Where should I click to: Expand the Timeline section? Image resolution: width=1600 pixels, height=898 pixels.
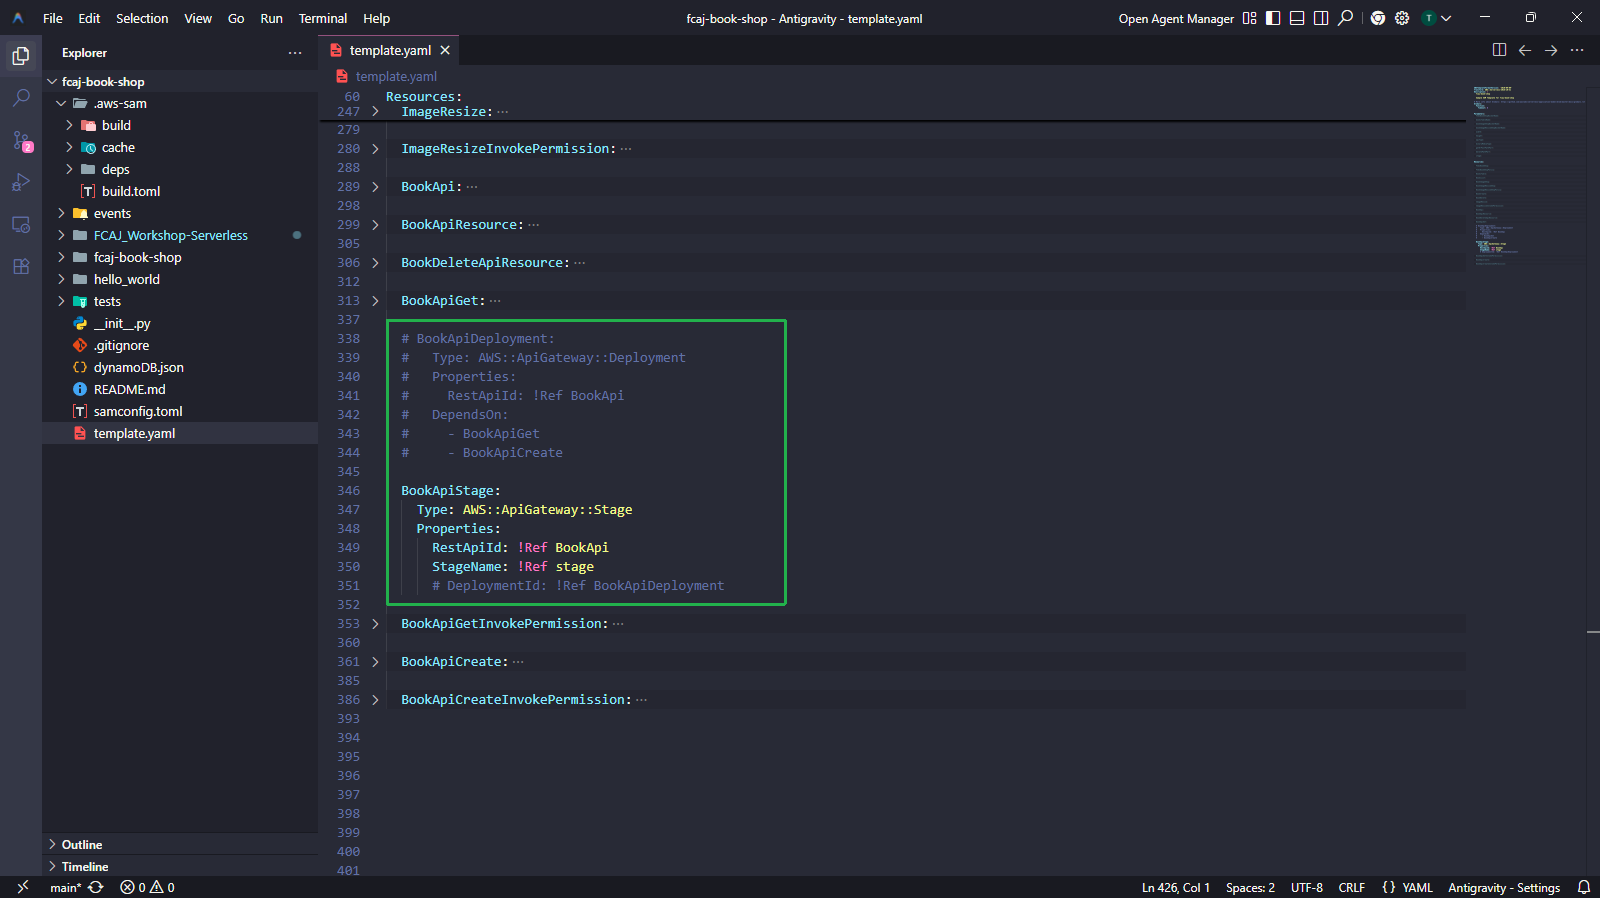(x=52, y=867)
